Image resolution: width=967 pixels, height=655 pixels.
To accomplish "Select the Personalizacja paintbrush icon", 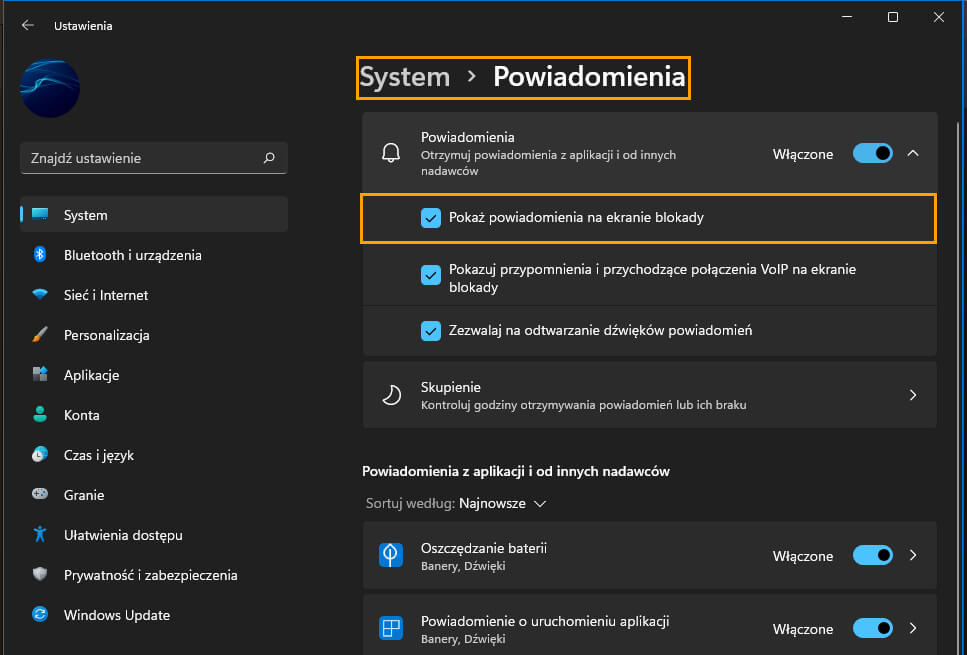I will [40, 334].
